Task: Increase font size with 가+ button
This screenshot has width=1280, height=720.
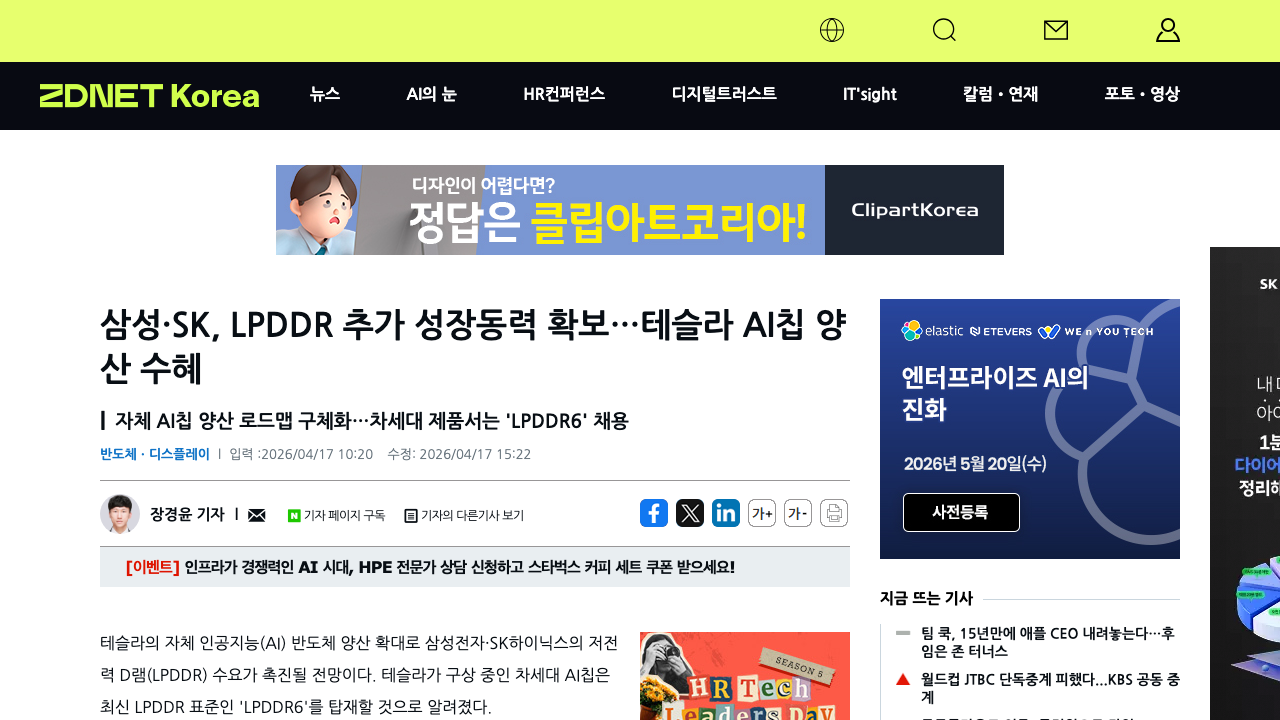Action: tap(762, 513)
